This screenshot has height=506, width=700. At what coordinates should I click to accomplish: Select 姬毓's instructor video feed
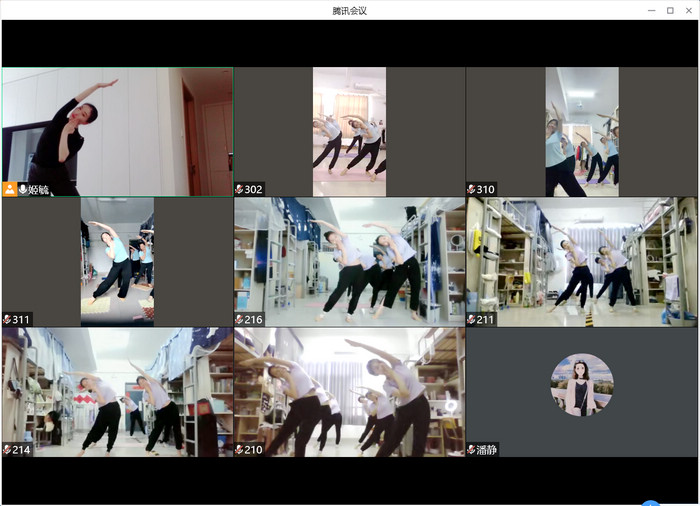(117, 130)
